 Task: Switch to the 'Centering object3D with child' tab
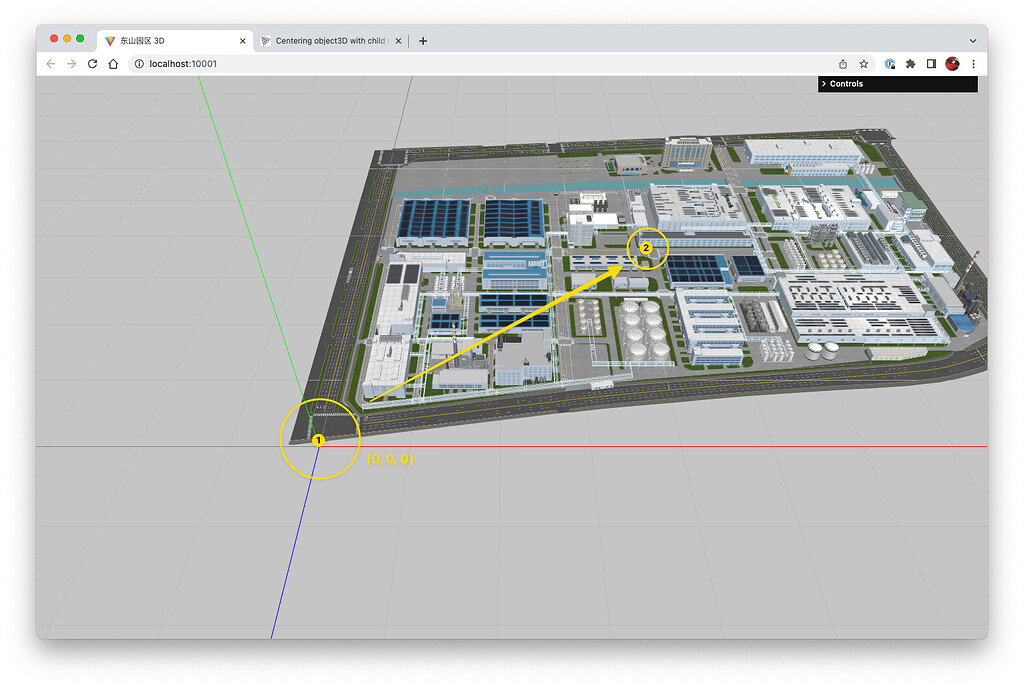pyautogui.click(x=330, y=40)
